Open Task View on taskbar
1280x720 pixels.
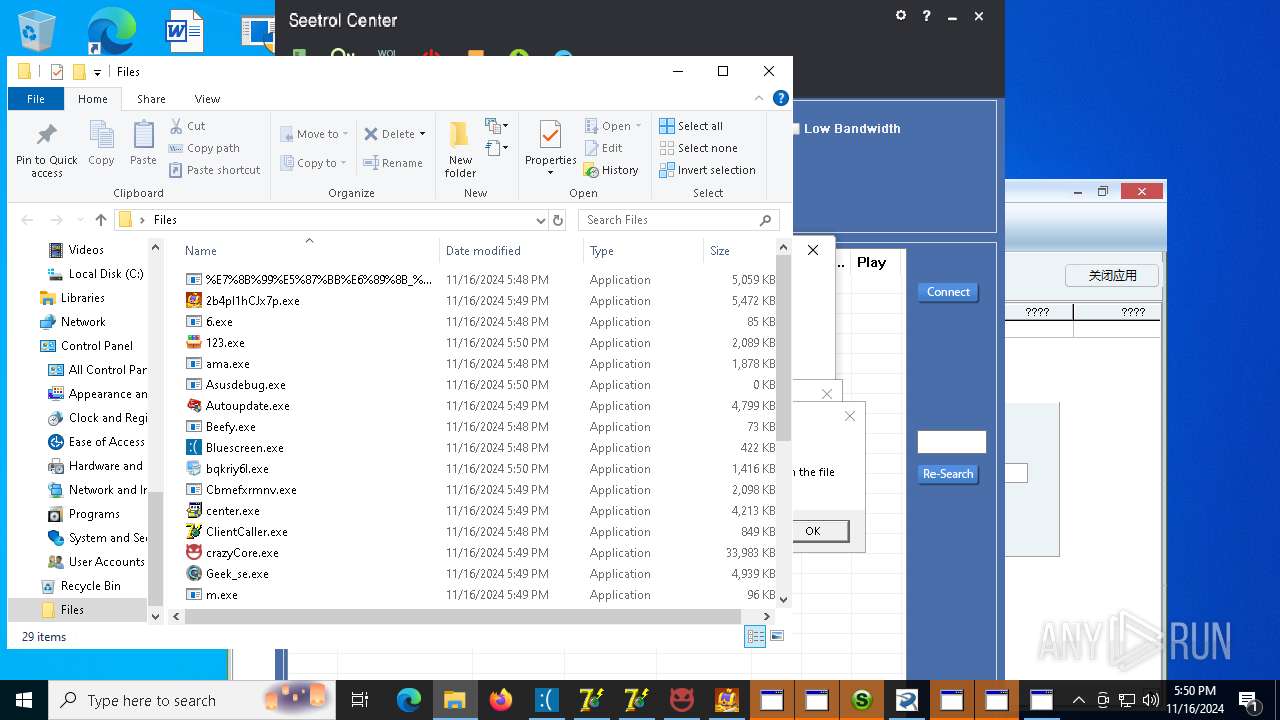point(360,700)
